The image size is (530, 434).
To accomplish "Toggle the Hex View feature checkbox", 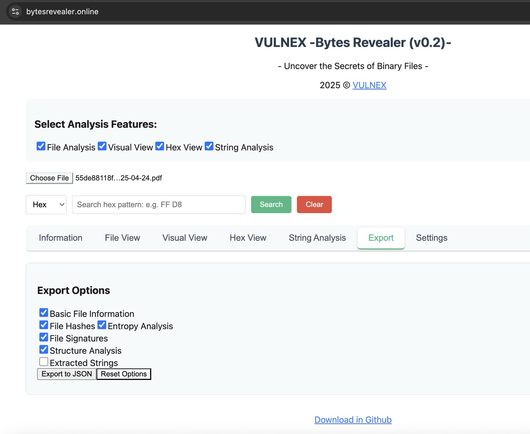I will tap(160, 146).
